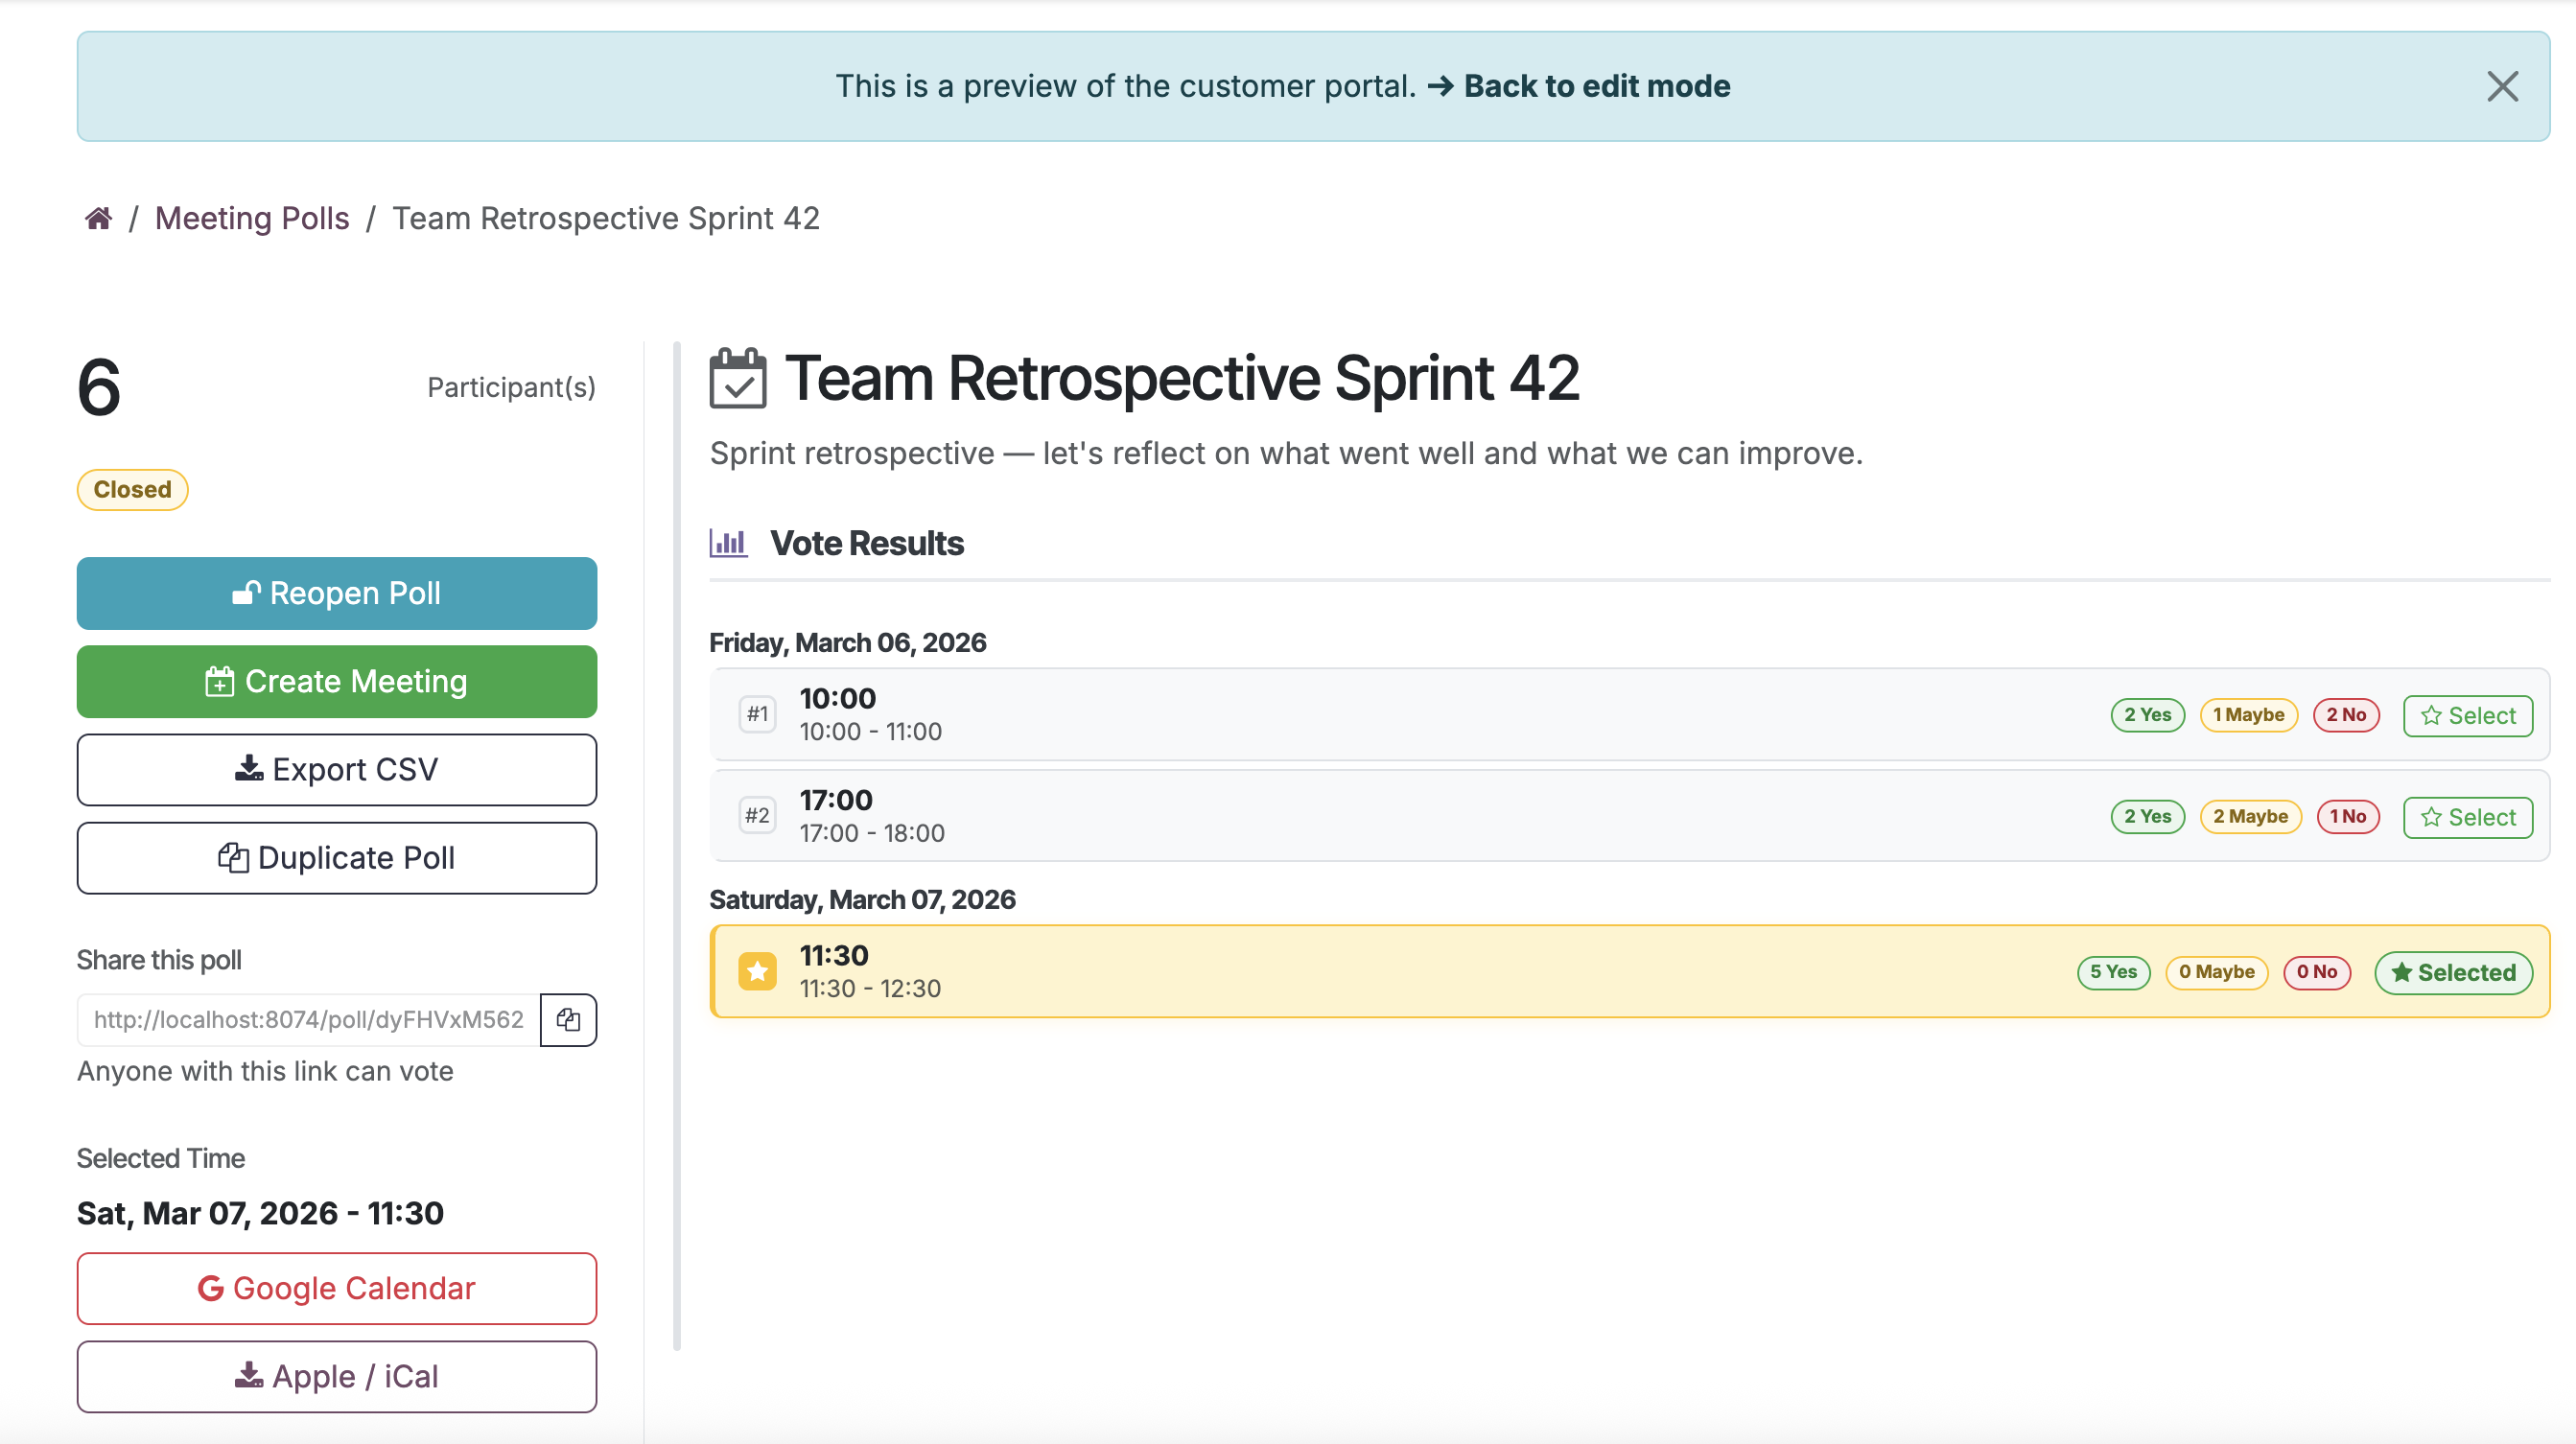Image resolution: width=2576 pixels, height=1444 pixels.
Task: Add selected time to Google Calendar
Action: coord(337,1288)
